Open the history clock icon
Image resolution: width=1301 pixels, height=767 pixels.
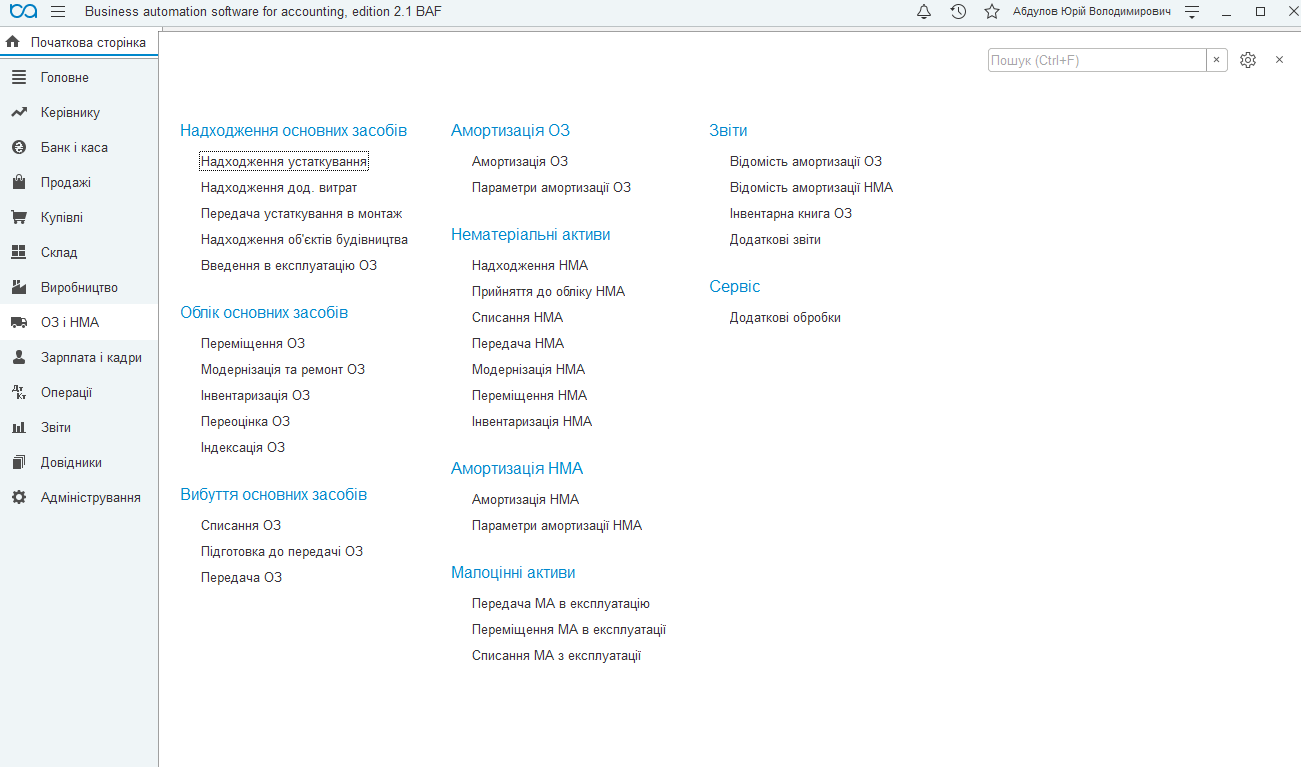point(958,12)
